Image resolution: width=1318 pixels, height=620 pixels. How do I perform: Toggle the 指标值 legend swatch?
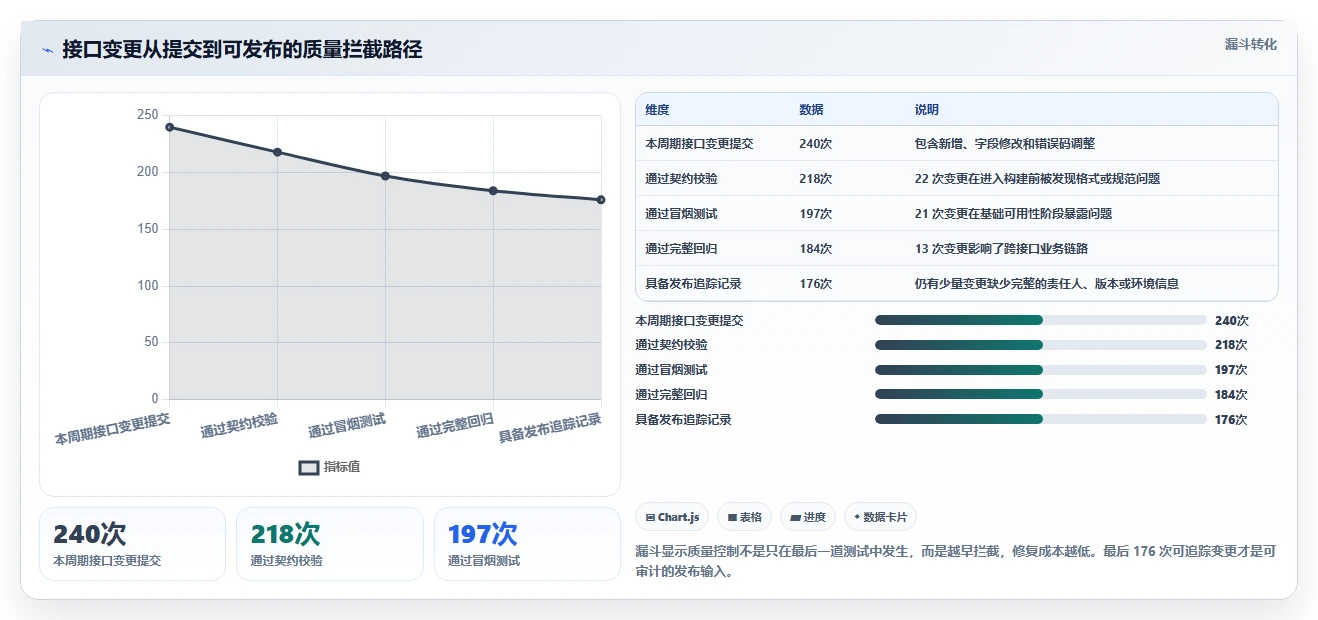[309, 467]
